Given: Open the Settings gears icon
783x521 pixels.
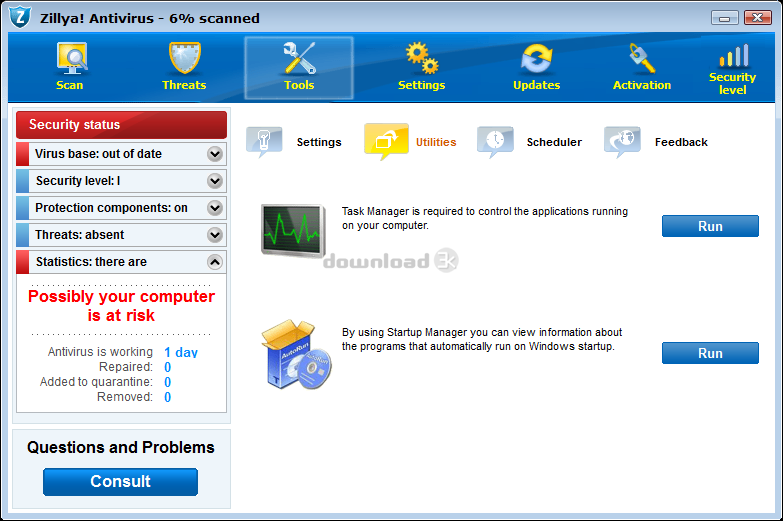Looking at the screenshot, I should pyautogui.click(x=421, y=58).
